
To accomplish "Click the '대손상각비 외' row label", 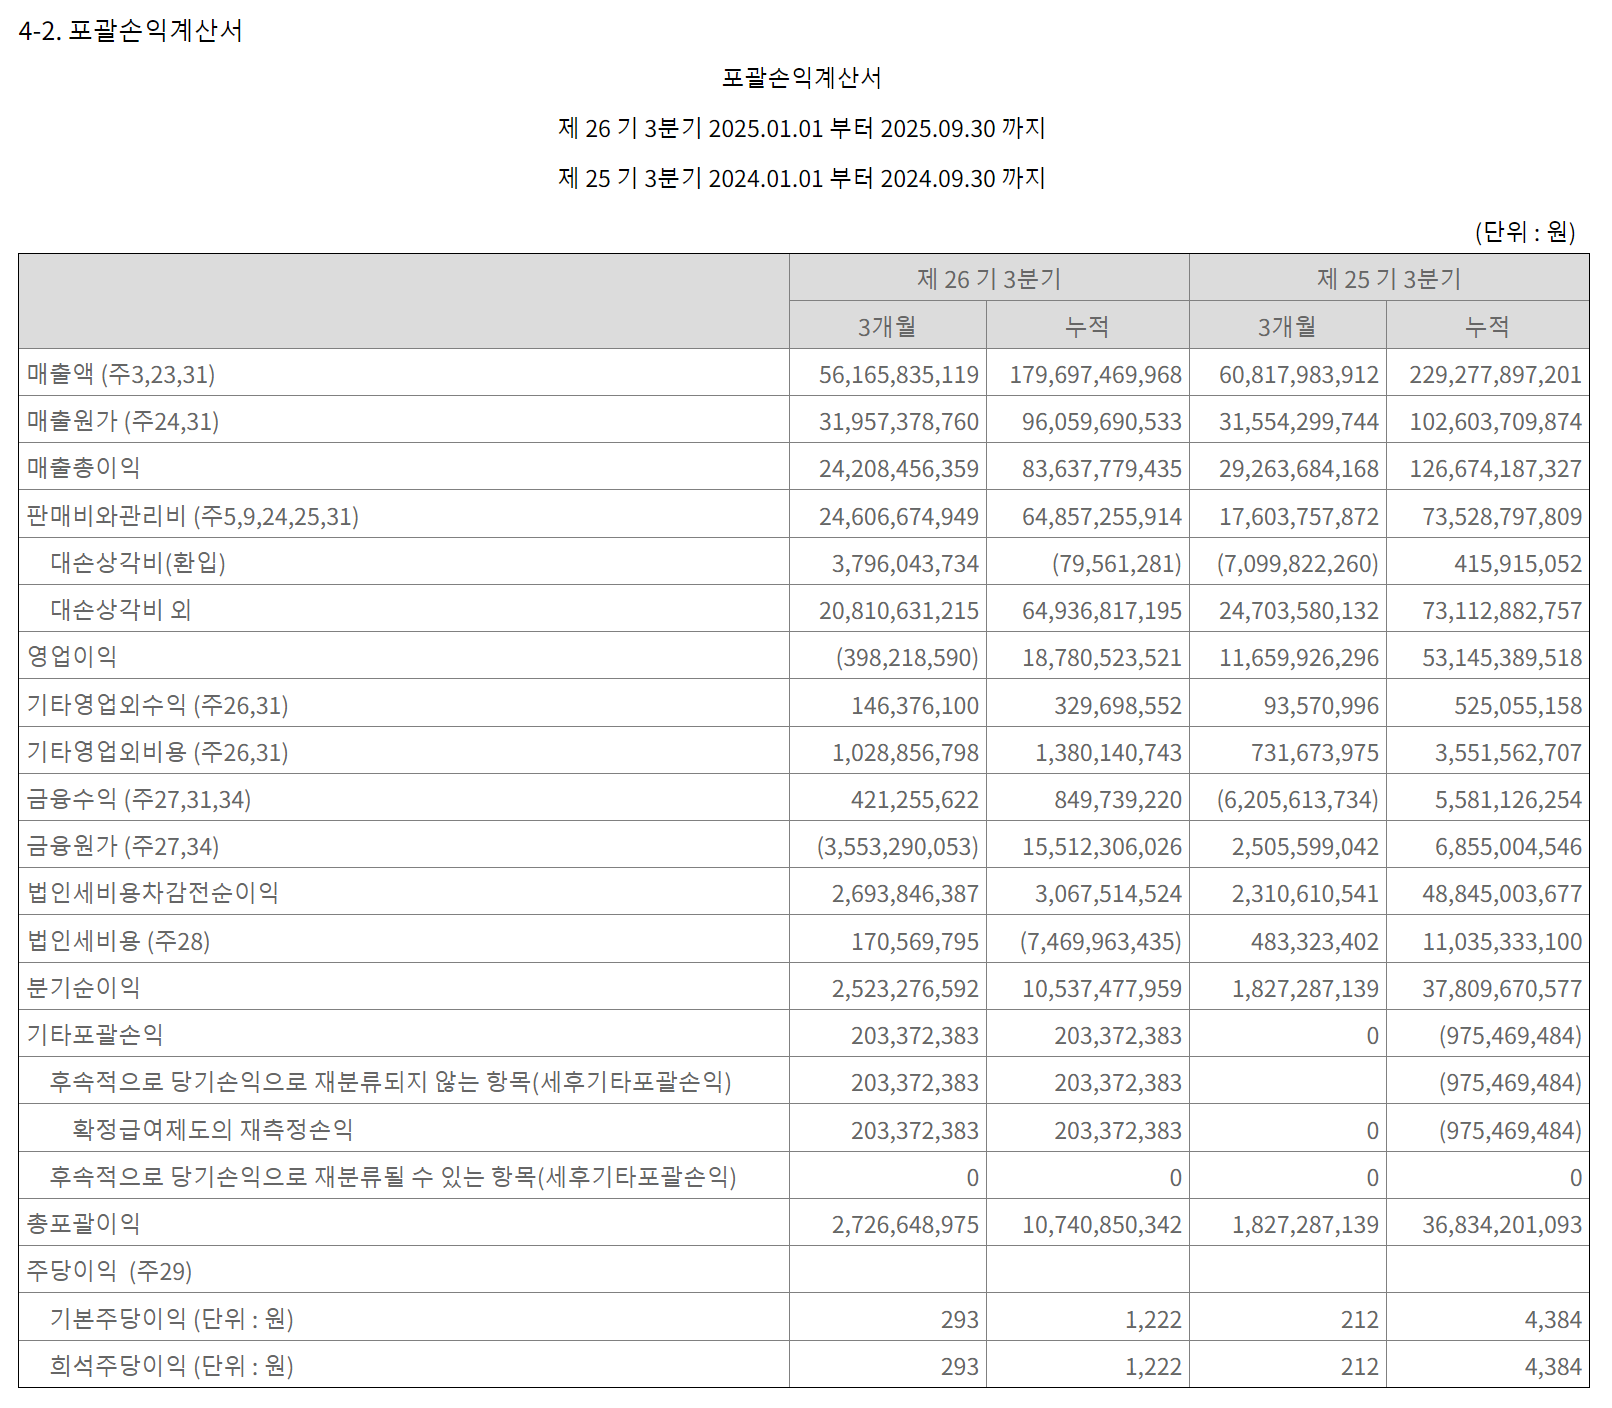I will (121, 609).
